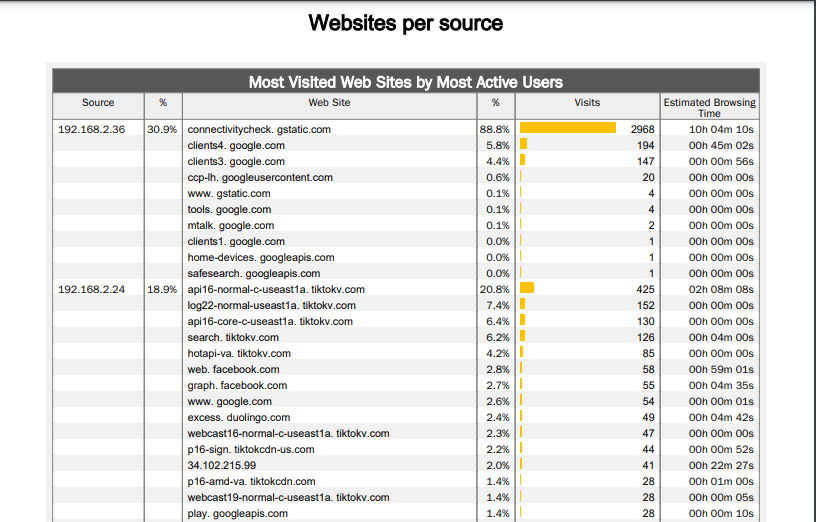Click source IP 192.168.2.24
Screen dimensions: 816x522
click(x=91, y=289)
